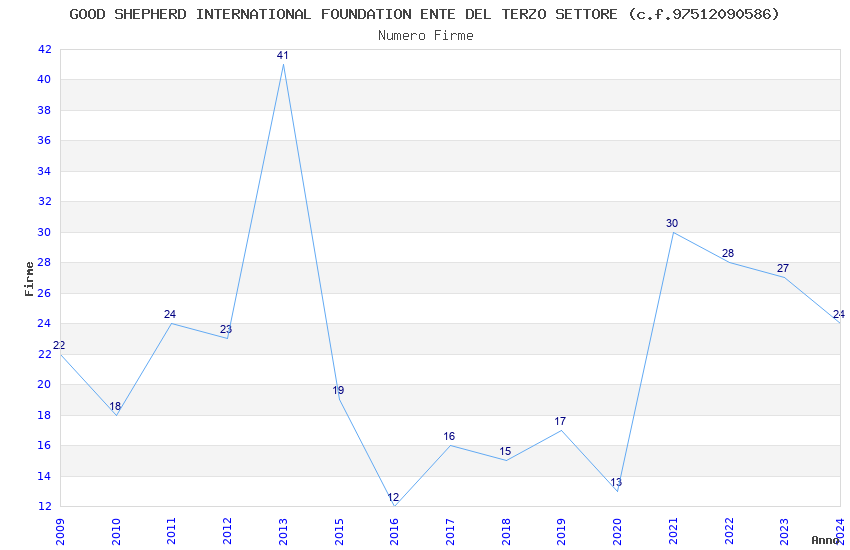
Task: Click the x-axis year 2009
Action: click(x=60, y=531)
